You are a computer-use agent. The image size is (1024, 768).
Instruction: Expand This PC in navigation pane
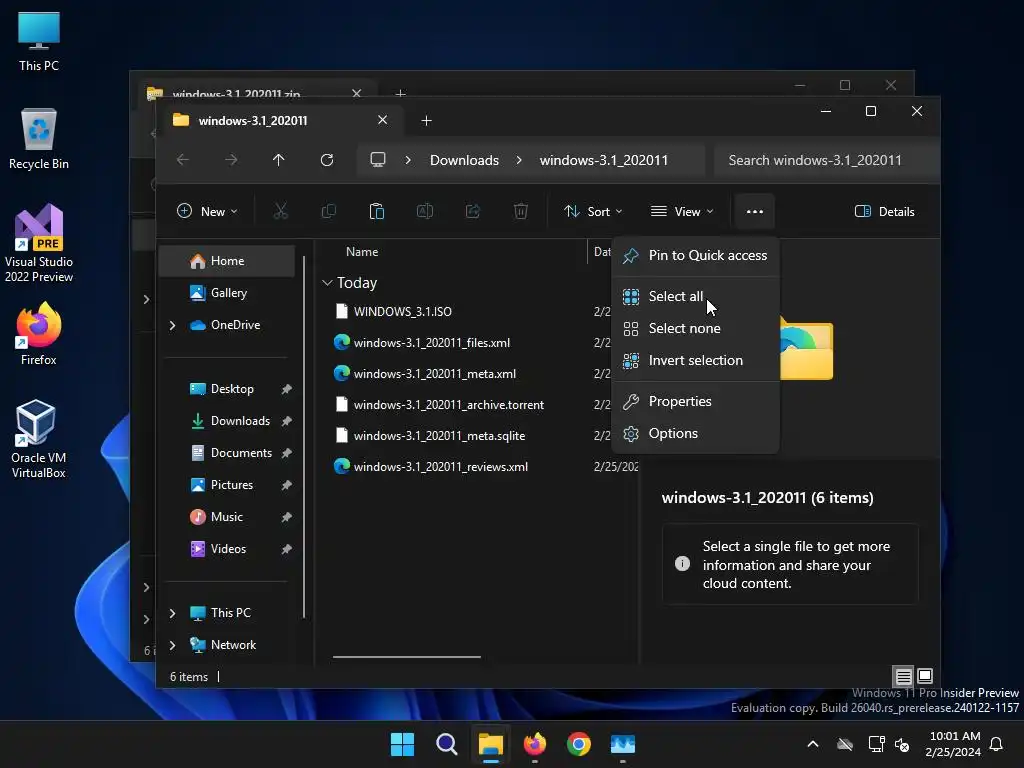172,613
